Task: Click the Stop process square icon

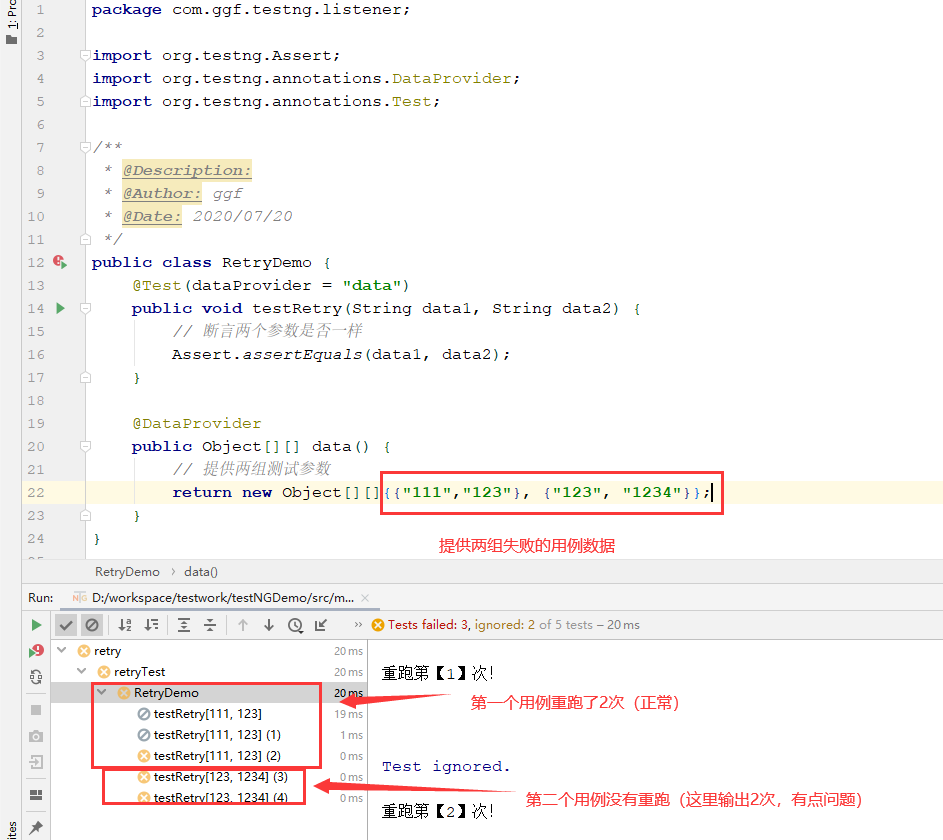Action: pyautogui.click(x=36, y=710)
